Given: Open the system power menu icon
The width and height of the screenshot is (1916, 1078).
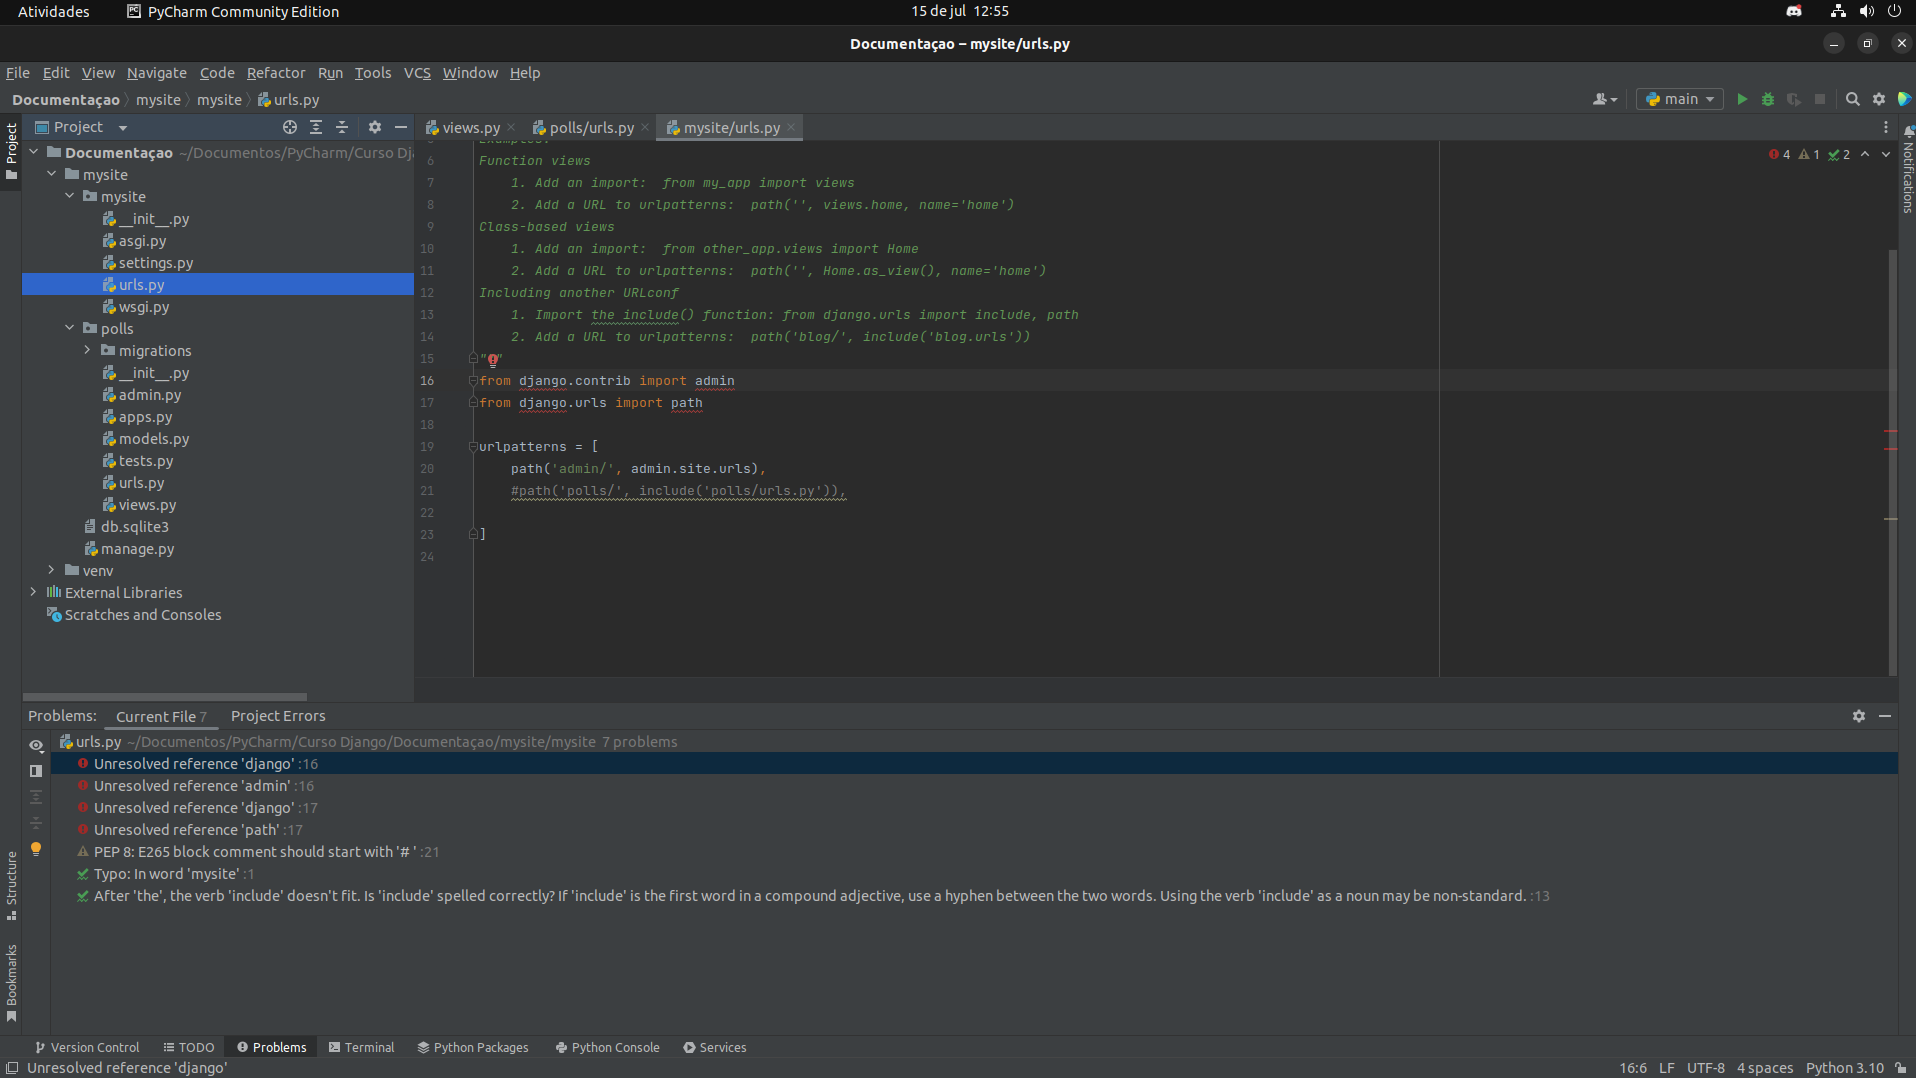Looking at the screenshot, I should click(x=1894, y=11).
